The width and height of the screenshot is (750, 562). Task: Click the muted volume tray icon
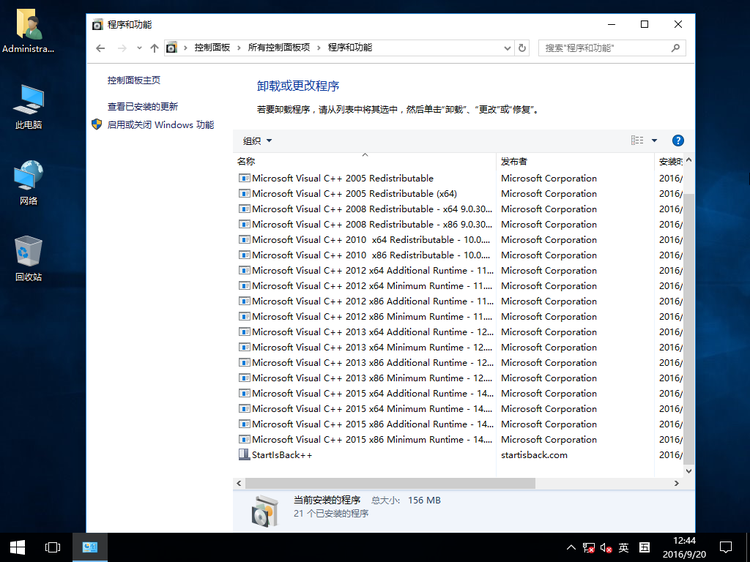[606, 548]
